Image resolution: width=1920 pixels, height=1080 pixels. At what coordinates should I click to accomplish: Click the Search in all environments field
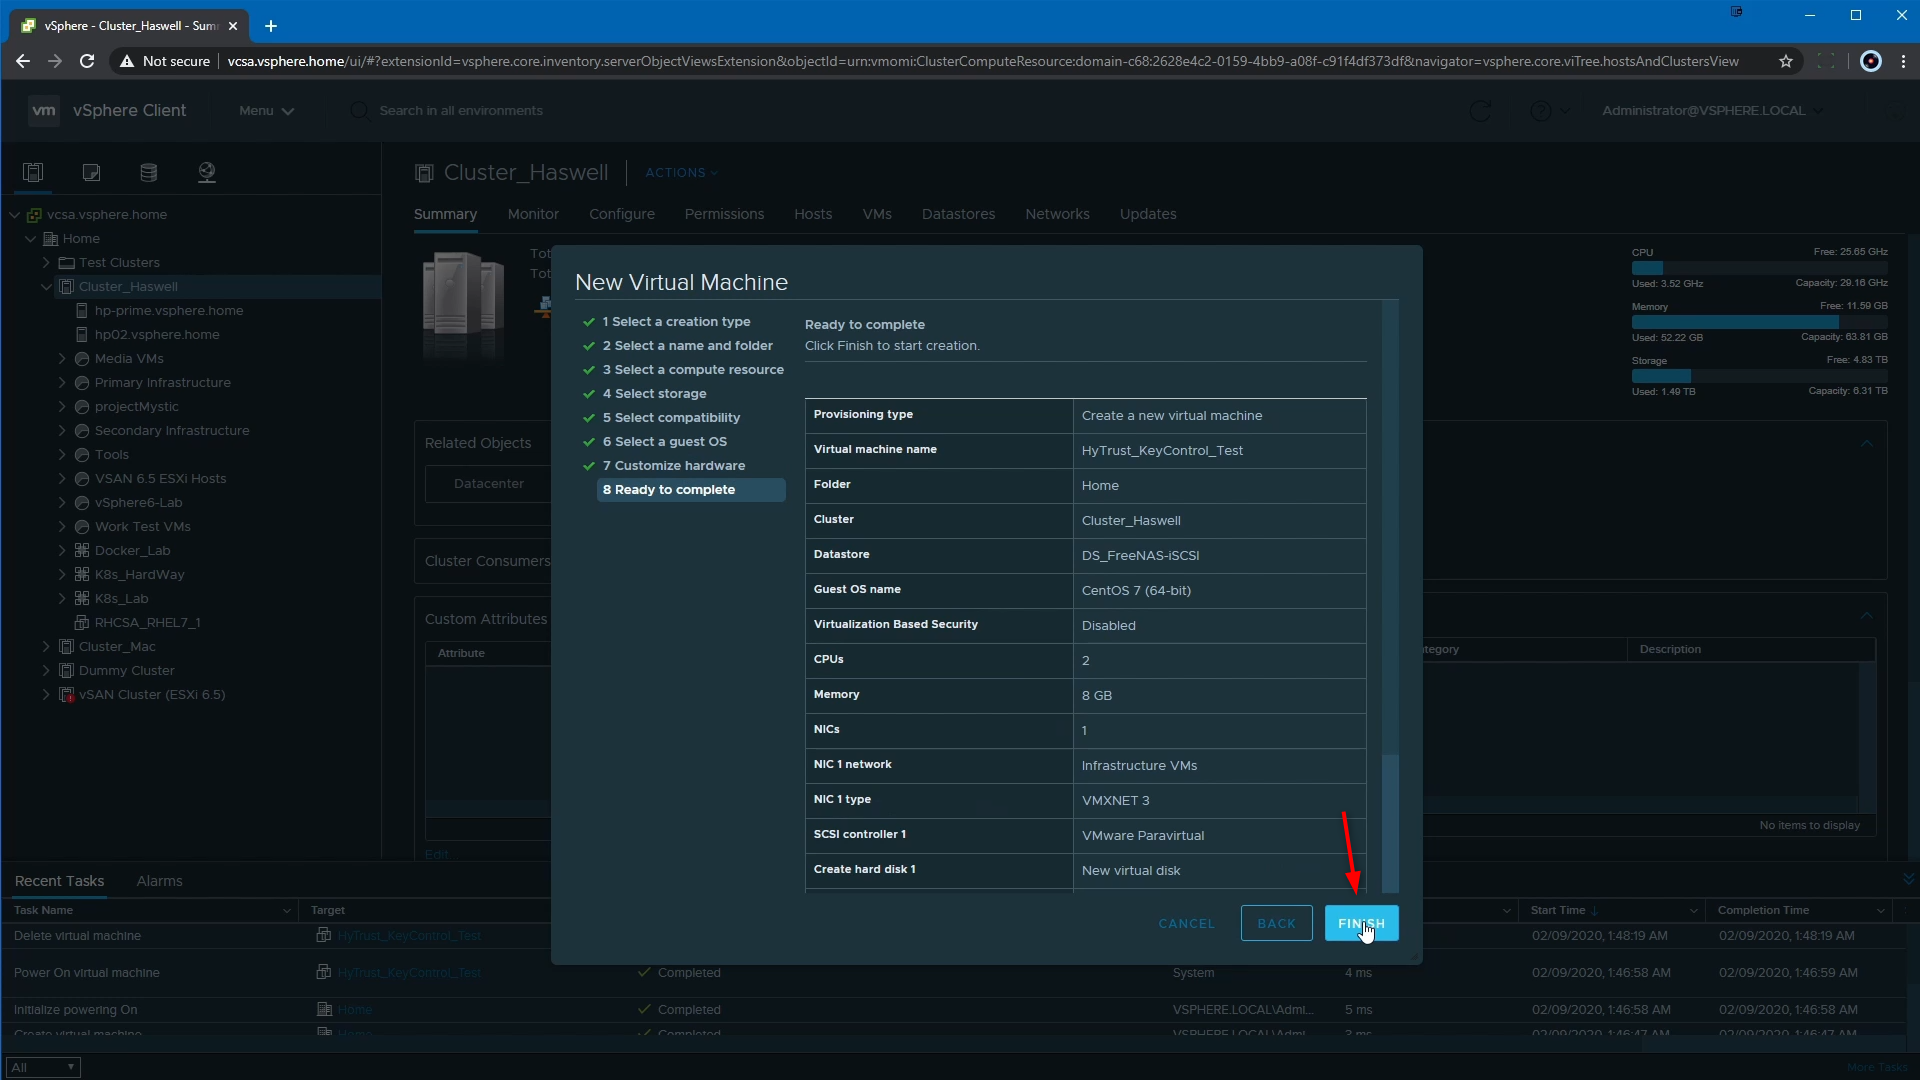click(x=461, y=111)
